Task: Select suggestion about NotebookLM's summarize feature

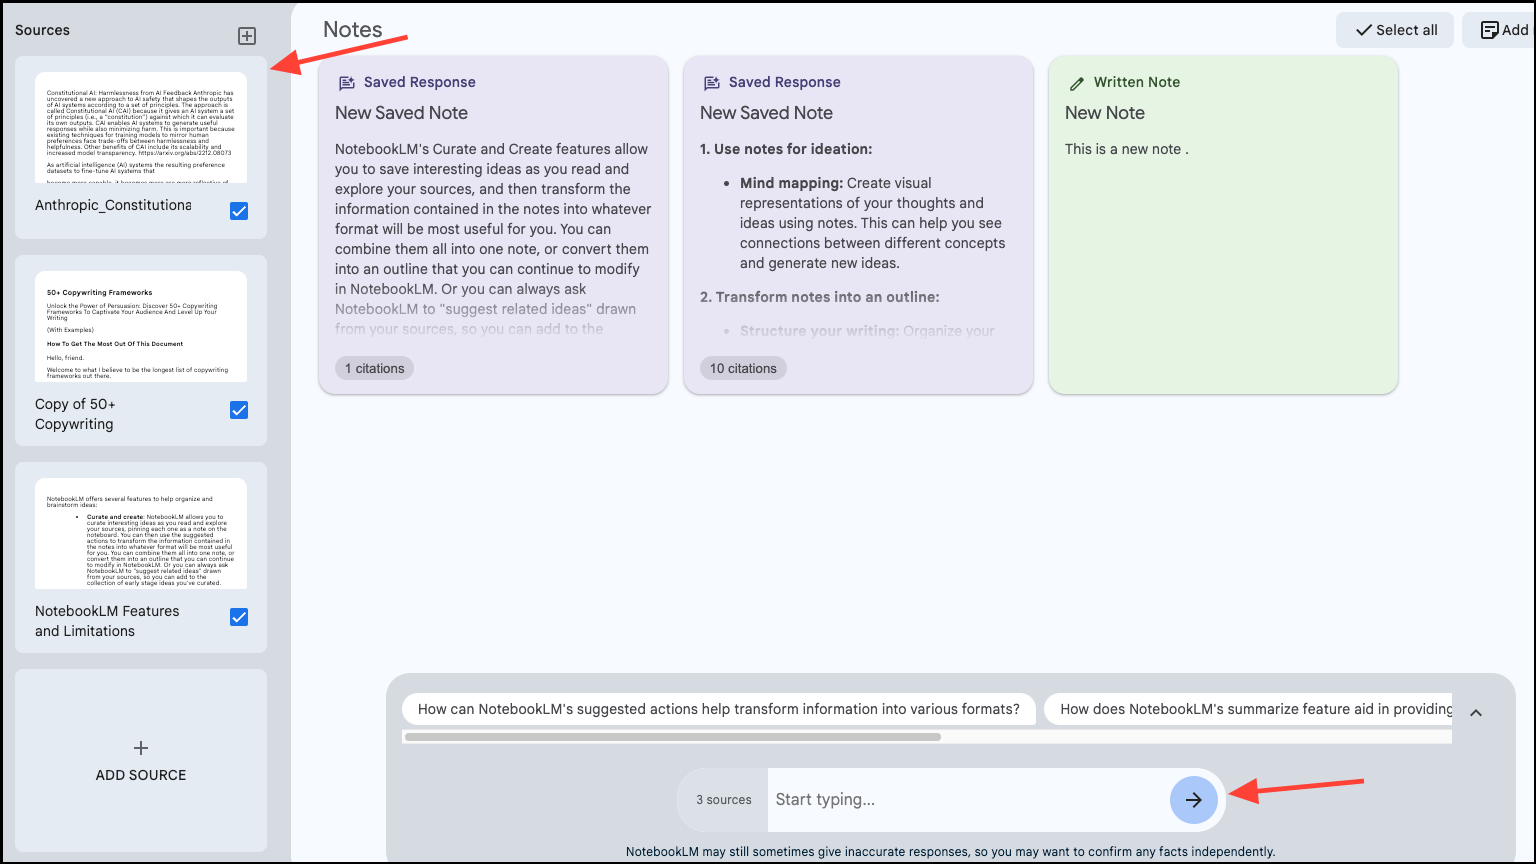Action: pos(1248,709)
